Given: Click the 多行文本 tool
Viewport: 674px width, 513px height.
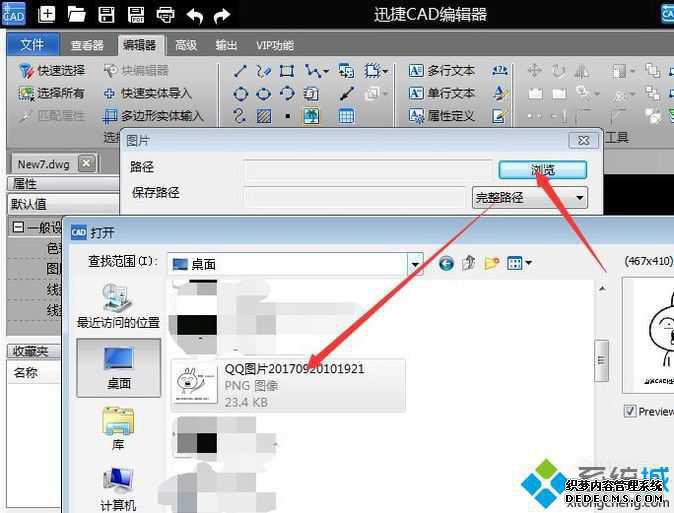Looking at the screenshot, I should (441, 71).
